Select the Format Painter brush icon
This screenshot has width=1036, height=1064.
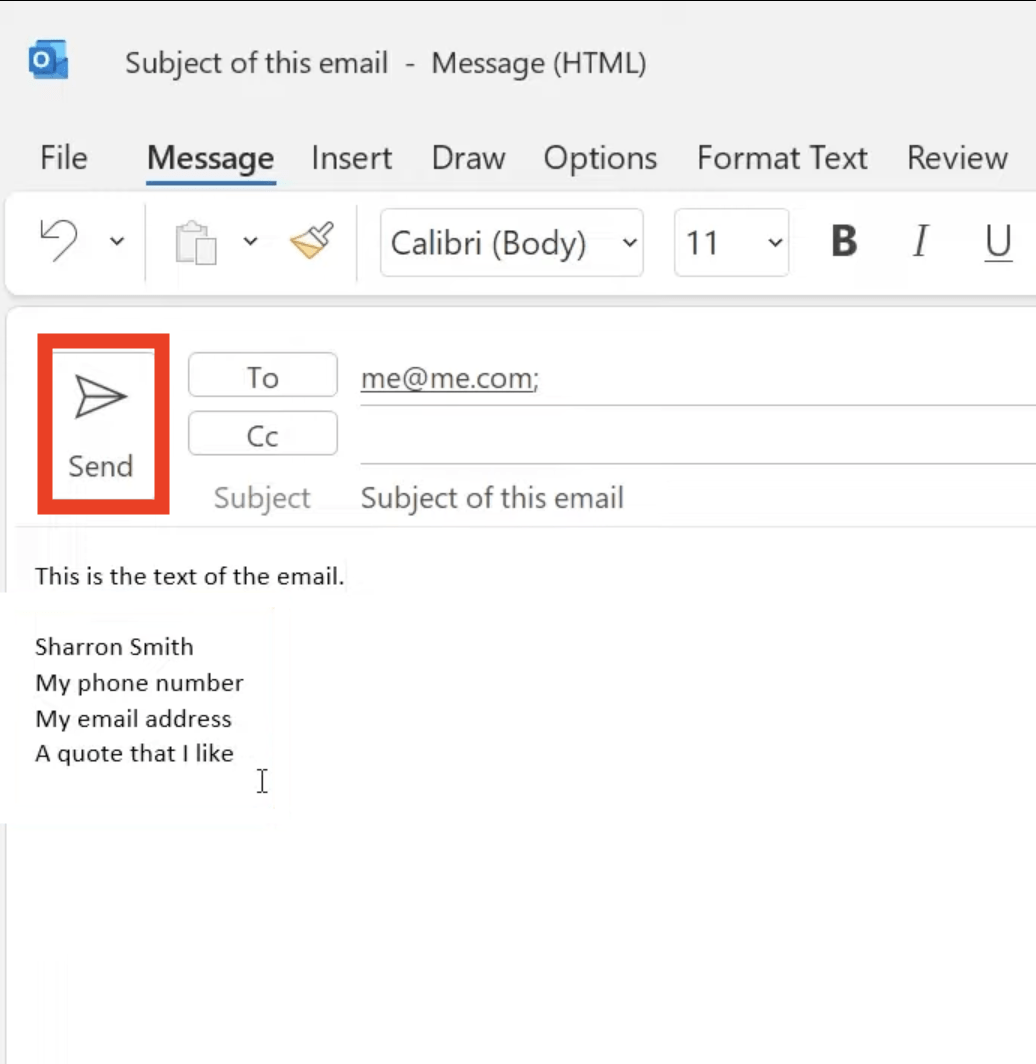(x=312, y=240)
